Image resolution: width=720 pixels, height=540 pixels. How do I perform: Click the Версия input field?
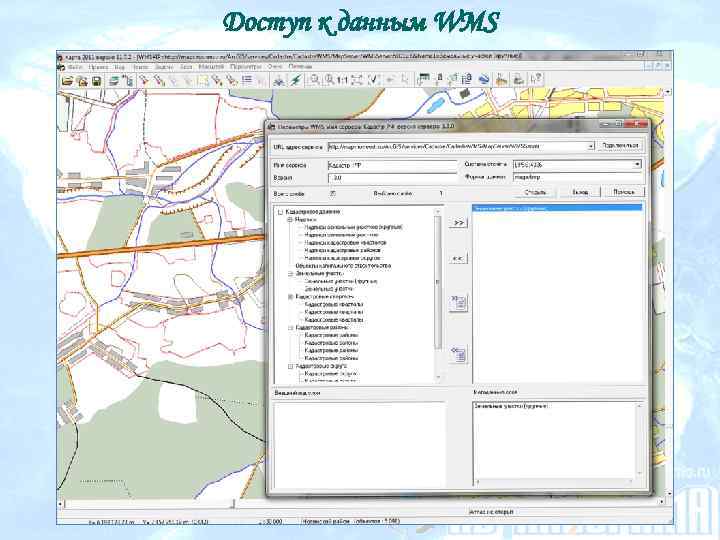393,178
